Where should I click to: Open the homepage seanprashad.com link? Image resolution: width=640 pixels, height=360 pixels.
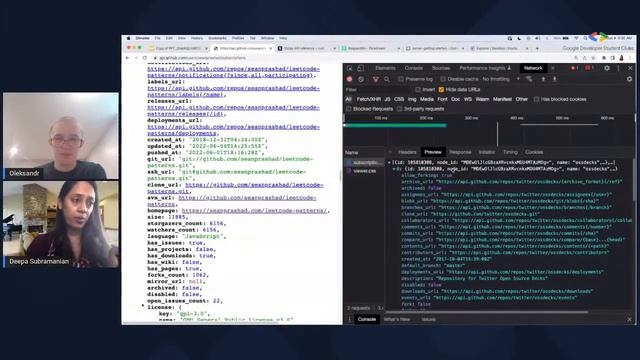click(x=254, y=211)
